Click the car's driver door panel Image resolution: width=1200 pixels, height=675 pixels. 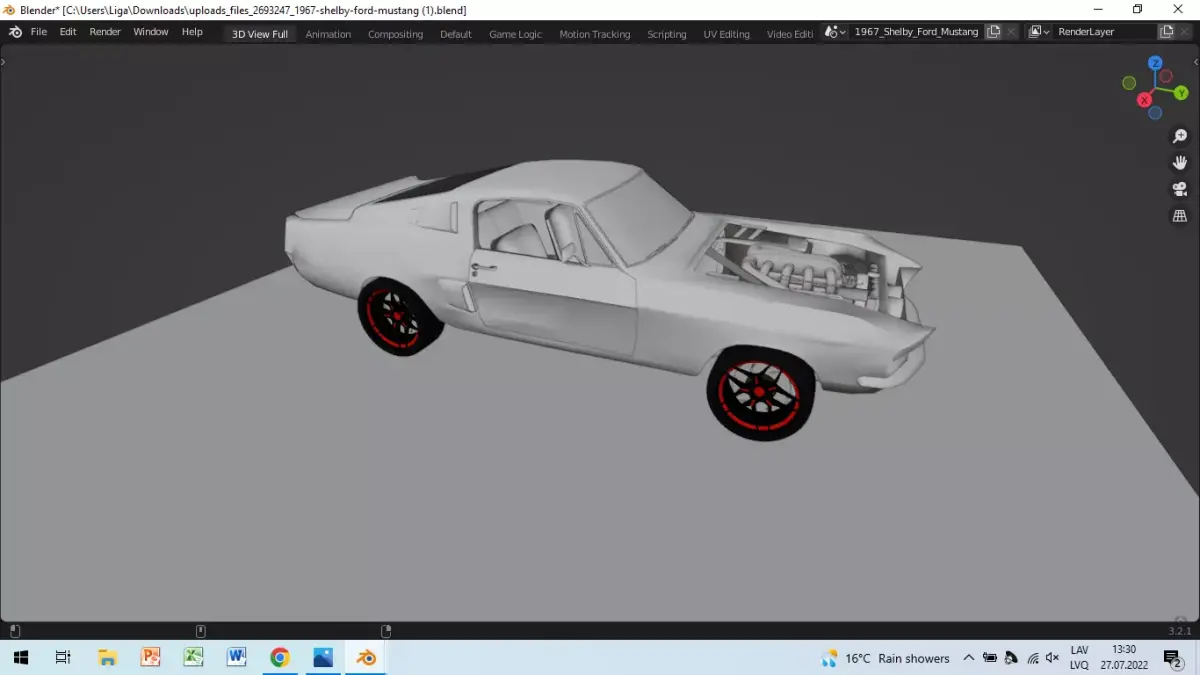[552, 304]
